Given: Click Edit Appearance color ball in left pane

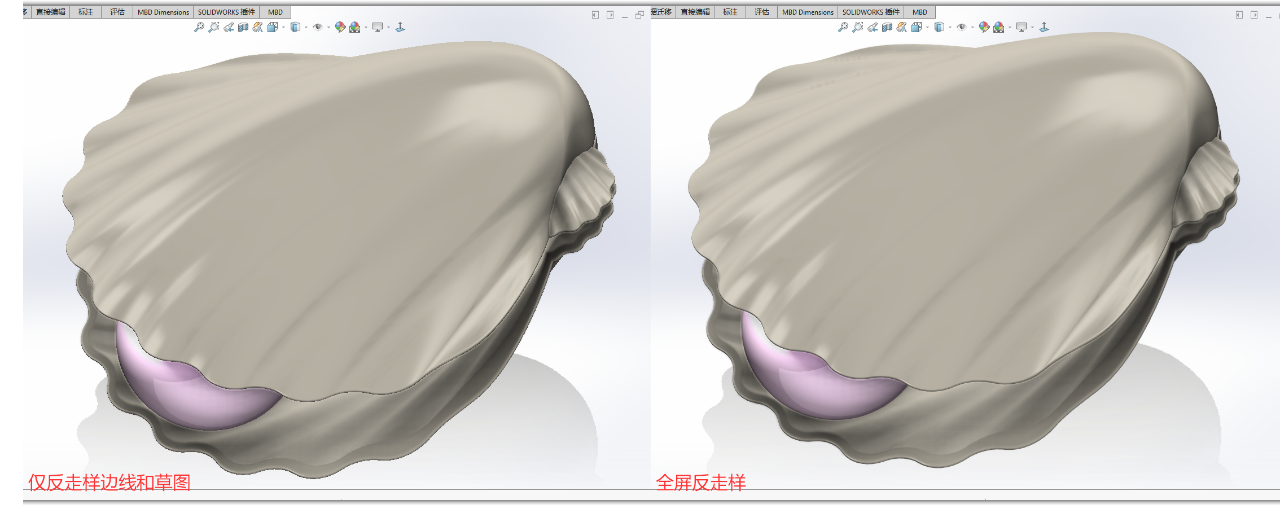Looking at the screenshot, I should (x=341, y=27).
